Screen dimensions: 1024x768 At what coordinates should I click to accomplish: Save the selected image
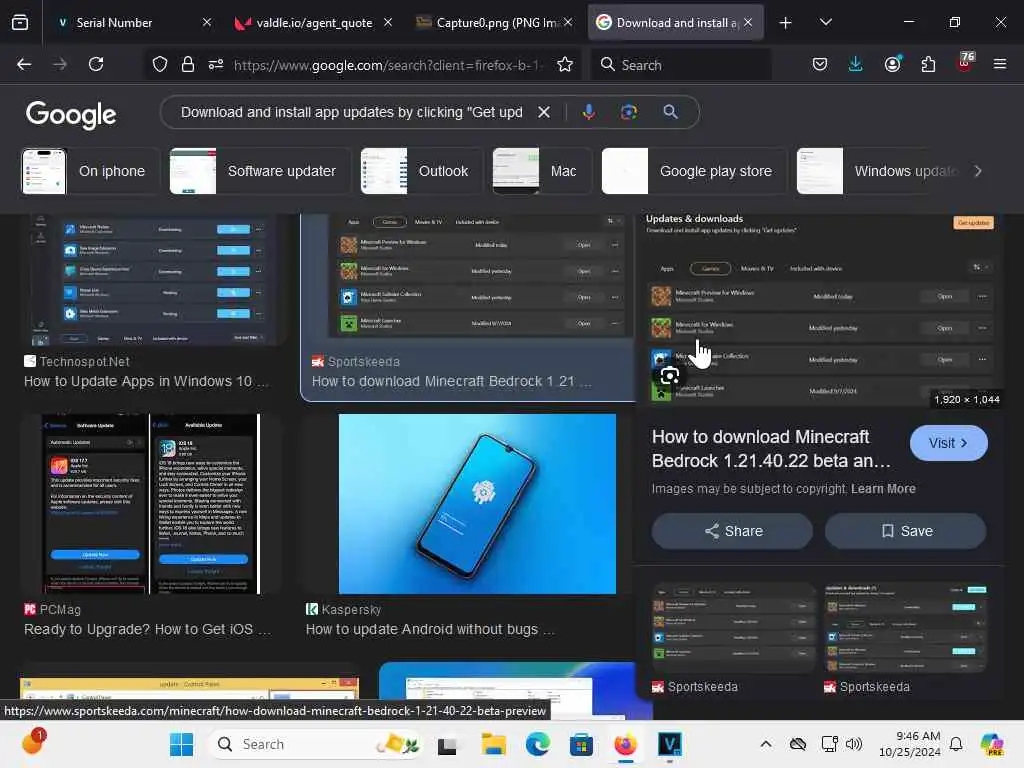tap(906, 531)
